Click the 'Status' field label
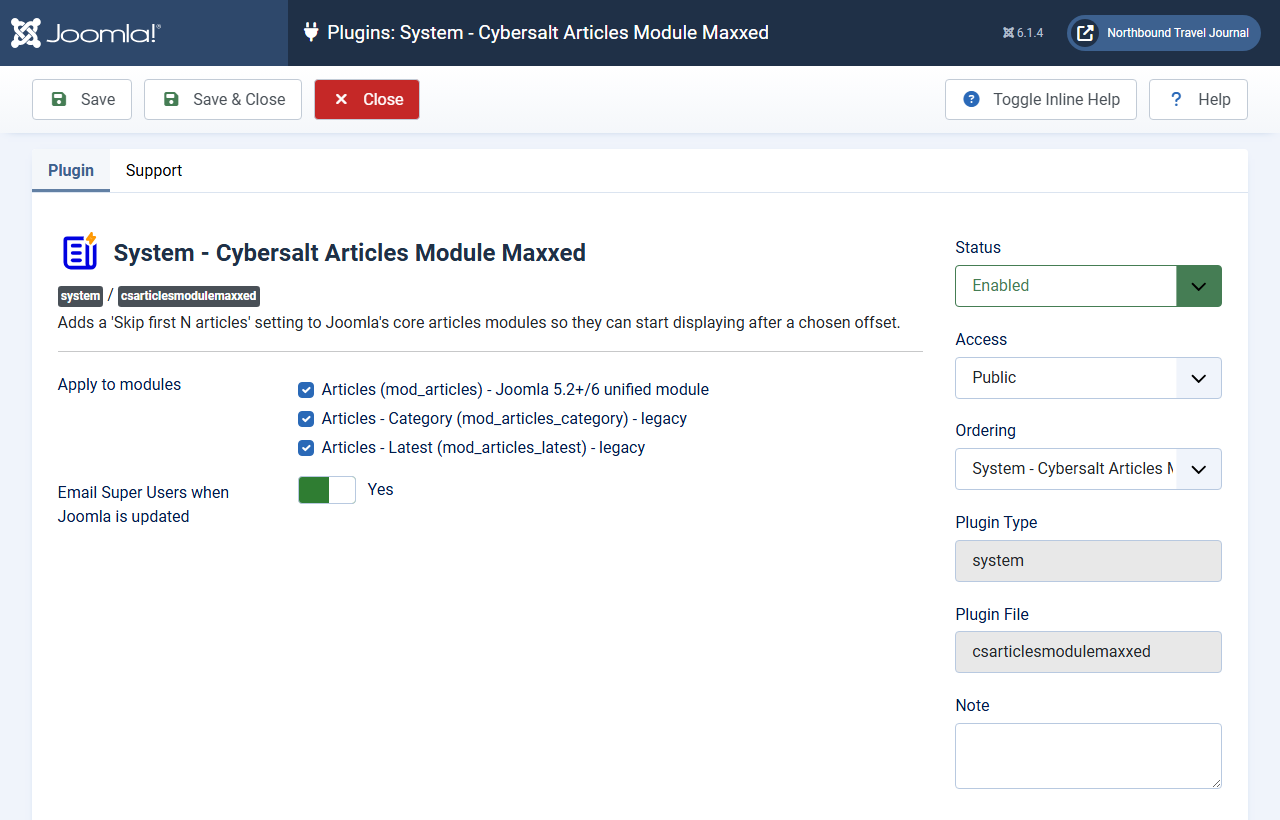The height and width of the screenshot is (820, 1280). coord(978,248)
